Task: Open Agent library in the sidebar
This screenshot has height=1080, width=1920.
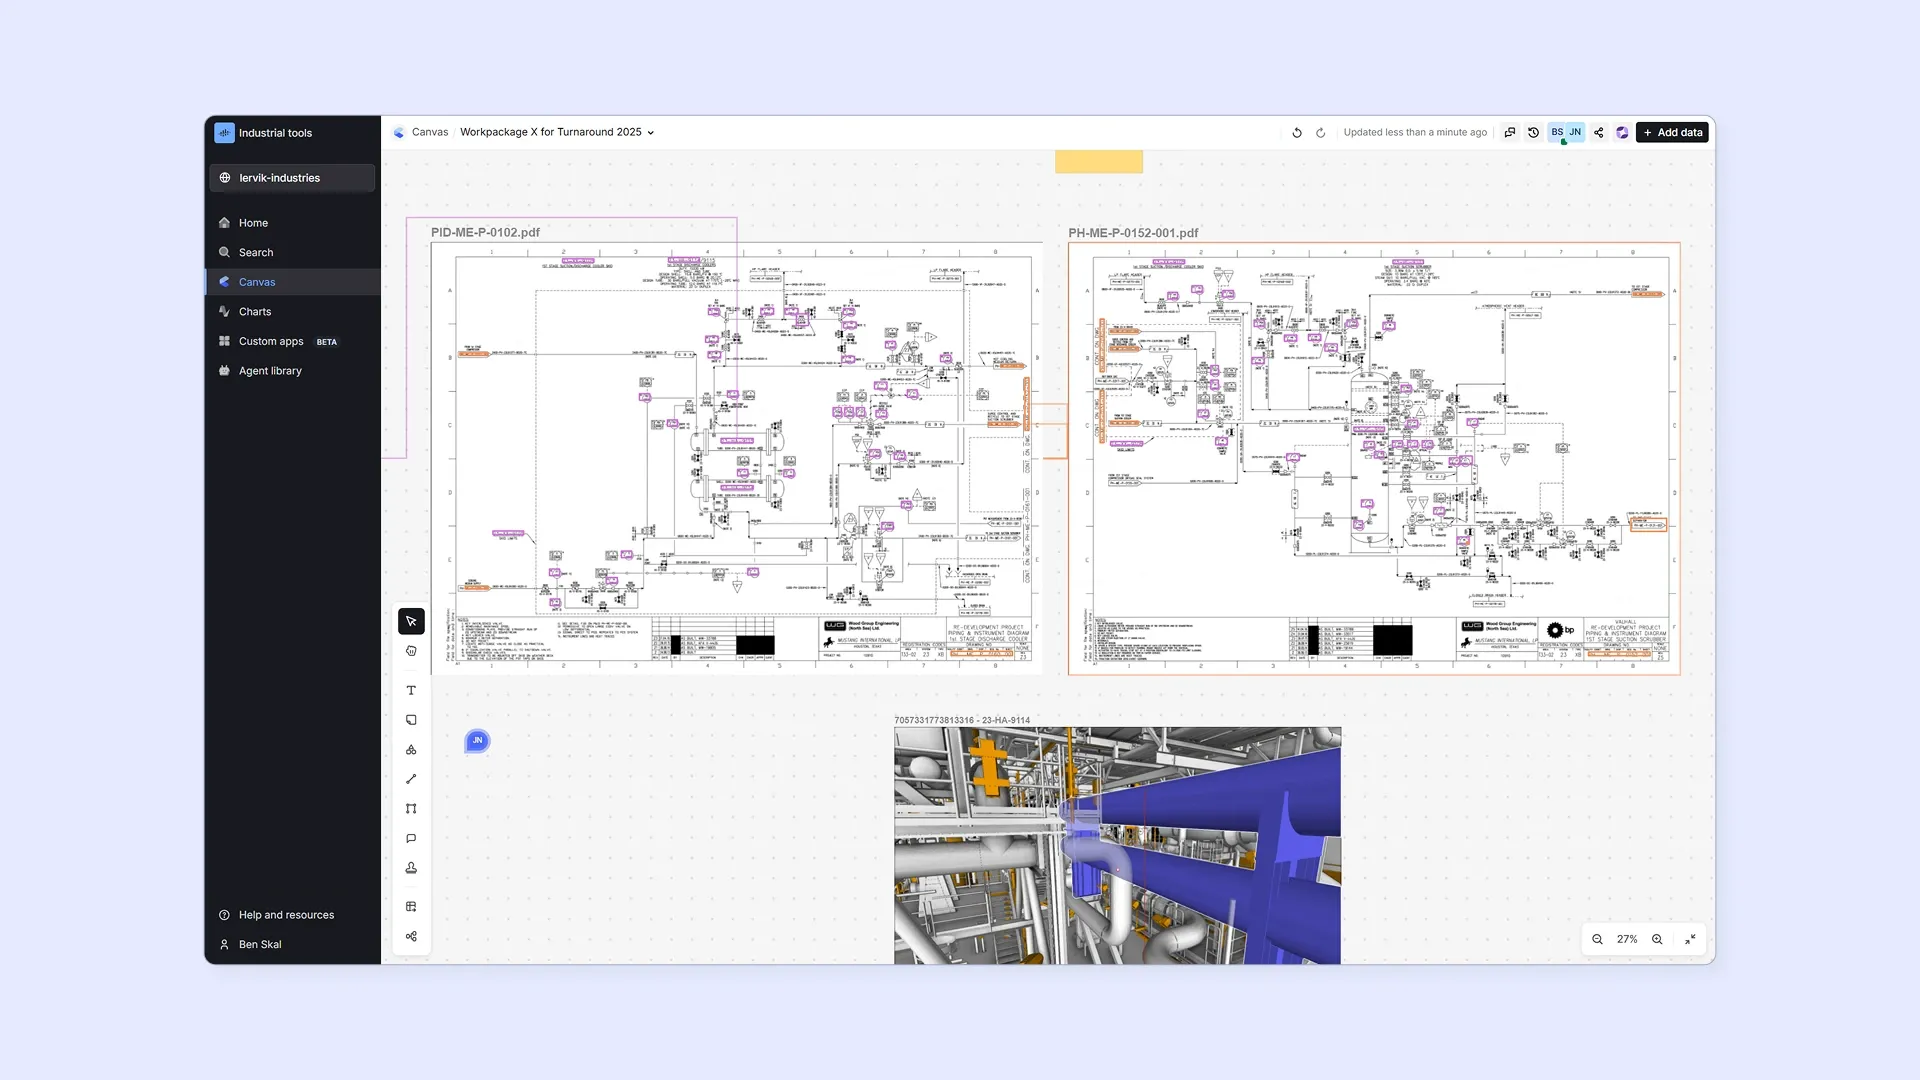Action: click(292, 371)
